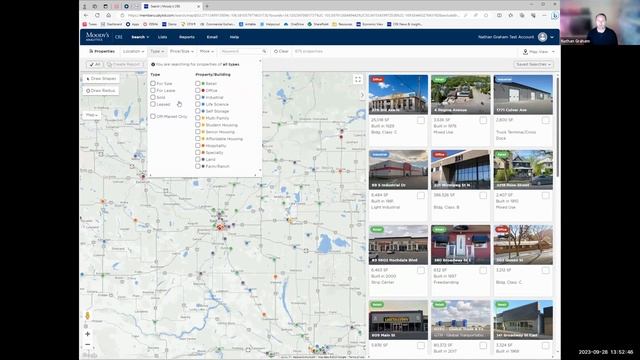640x360 pixels.
Task: Select the Properties tab
Action: coord(102,51)
